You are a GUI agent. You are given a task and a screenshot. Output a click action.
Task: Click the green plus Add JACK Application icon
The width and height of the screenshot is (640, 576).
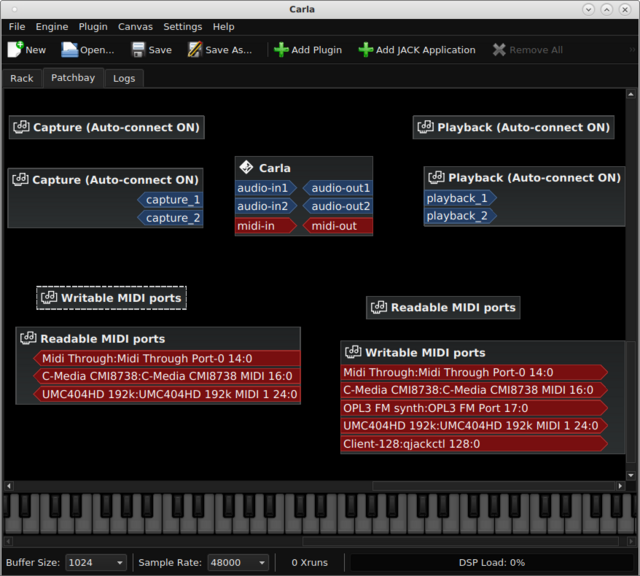(x=366, y=50)
